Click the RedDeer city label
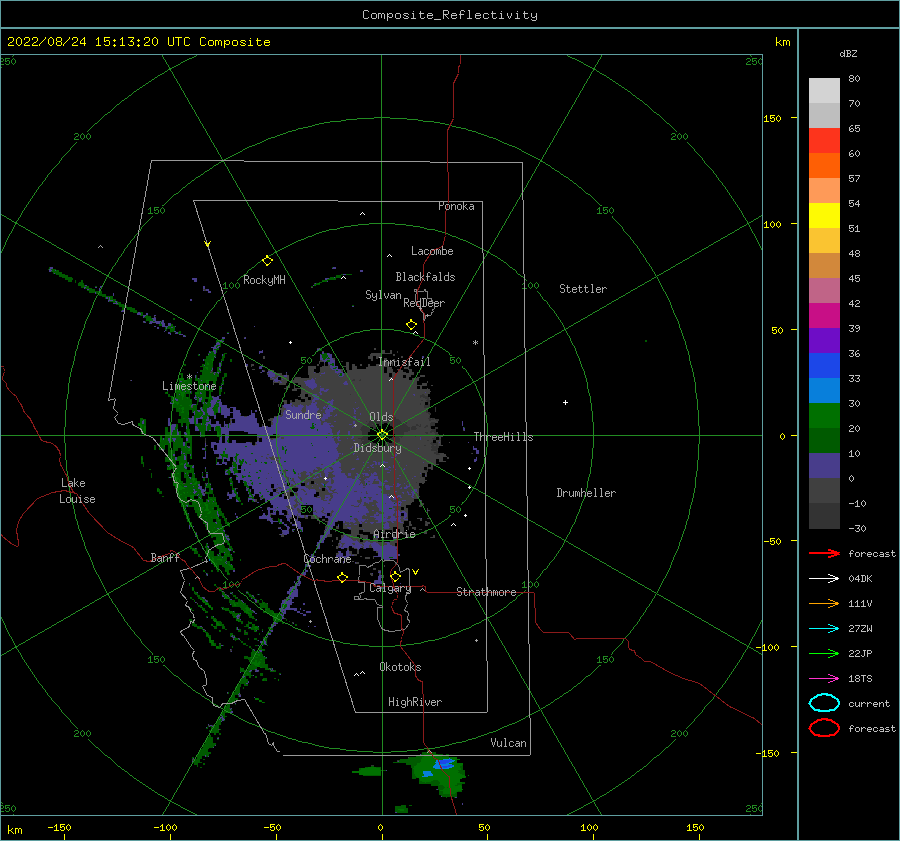 (x=424, y=303)
